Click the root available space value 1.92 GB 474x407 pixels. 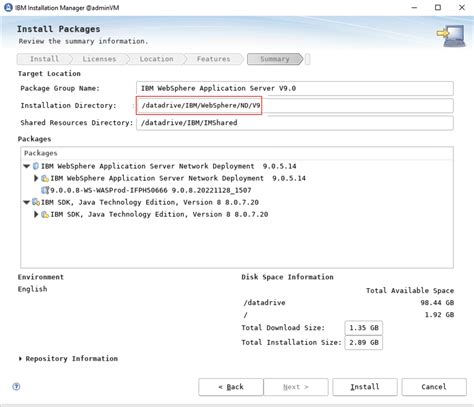[439, 315]
